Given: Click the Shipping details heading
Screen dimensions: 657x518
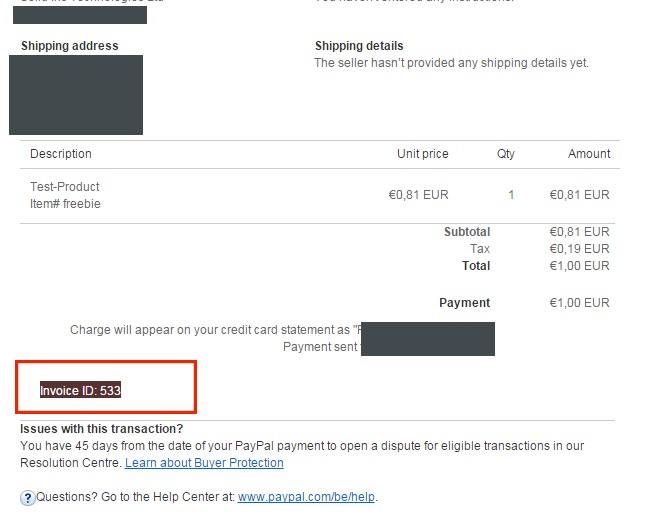Looking at the screenshot, I should 359,46.
